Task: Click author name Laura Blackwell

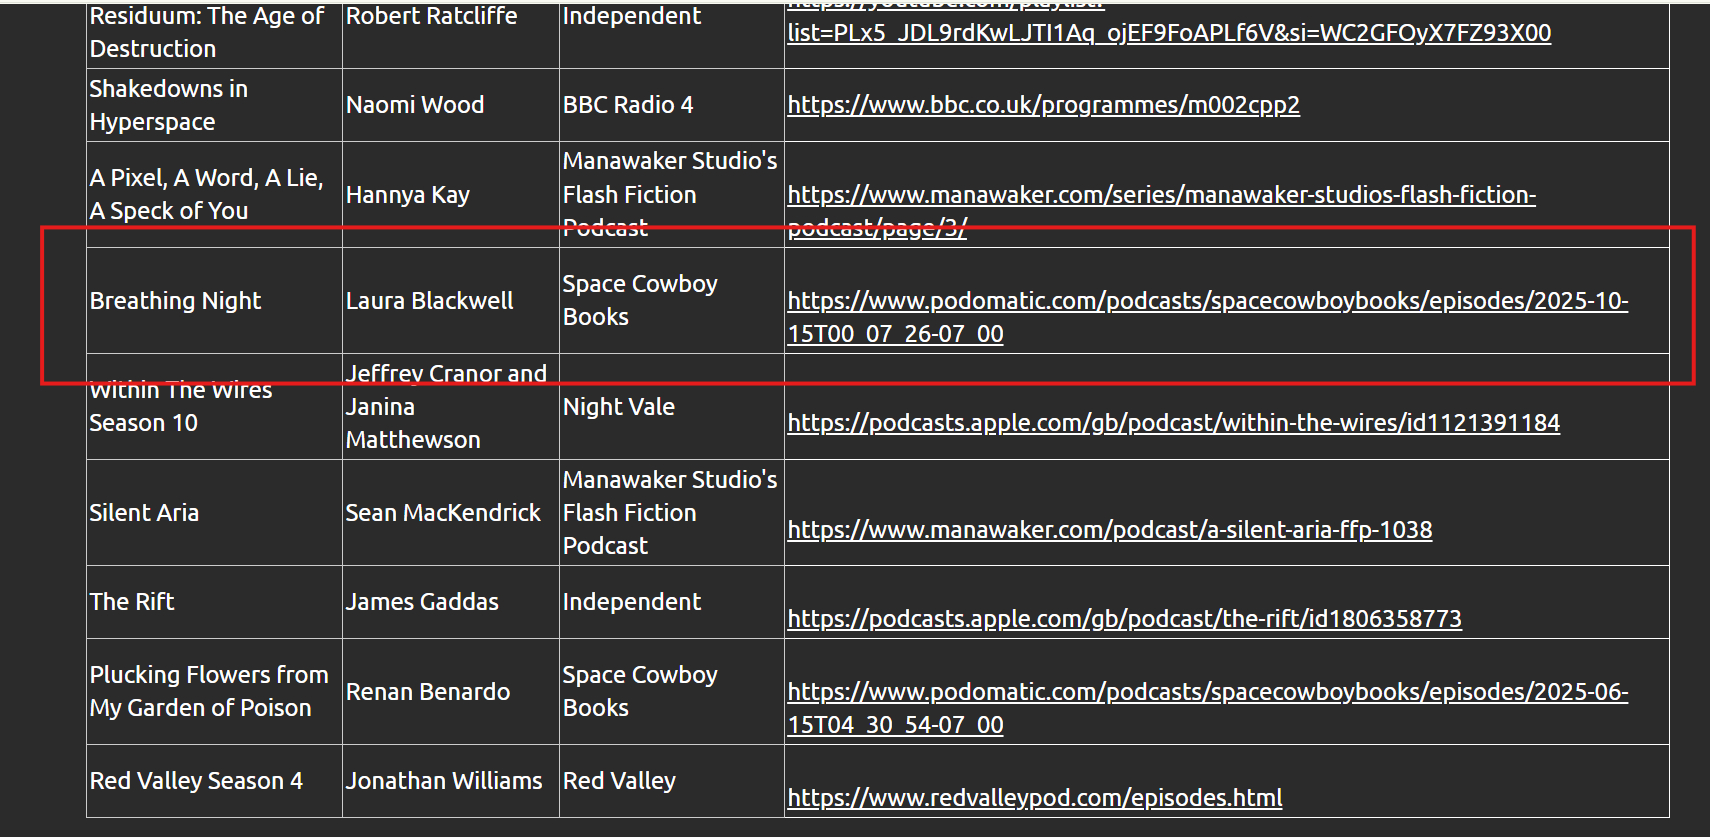Action: click(429, 301)
